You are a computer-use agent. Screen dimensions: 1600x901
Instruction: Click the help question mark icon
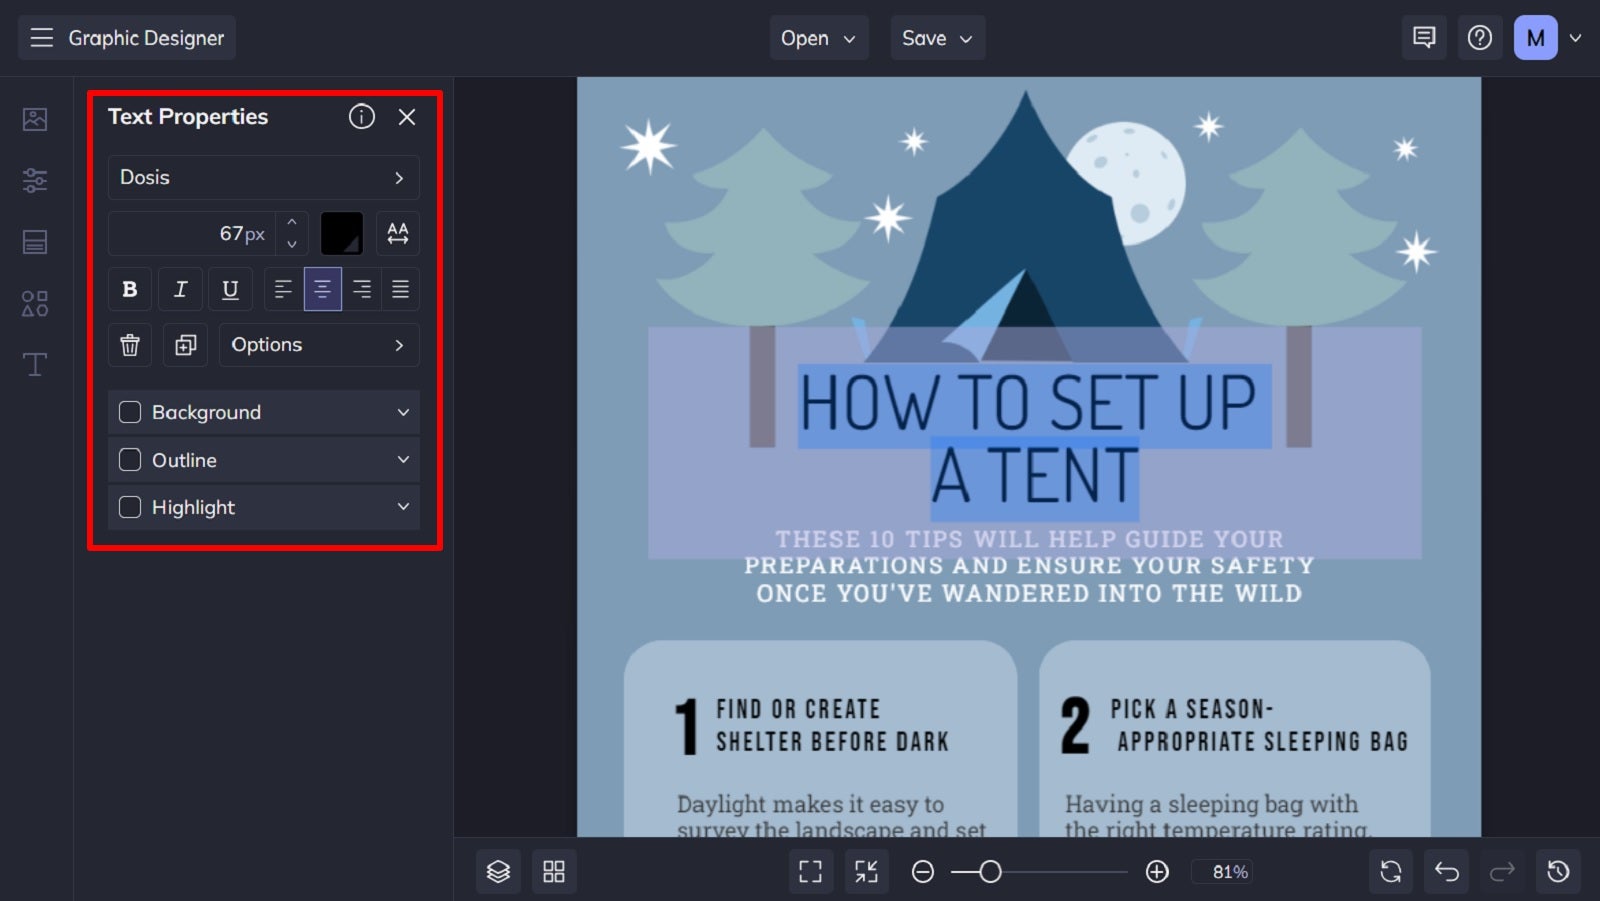pos(1480,37)
